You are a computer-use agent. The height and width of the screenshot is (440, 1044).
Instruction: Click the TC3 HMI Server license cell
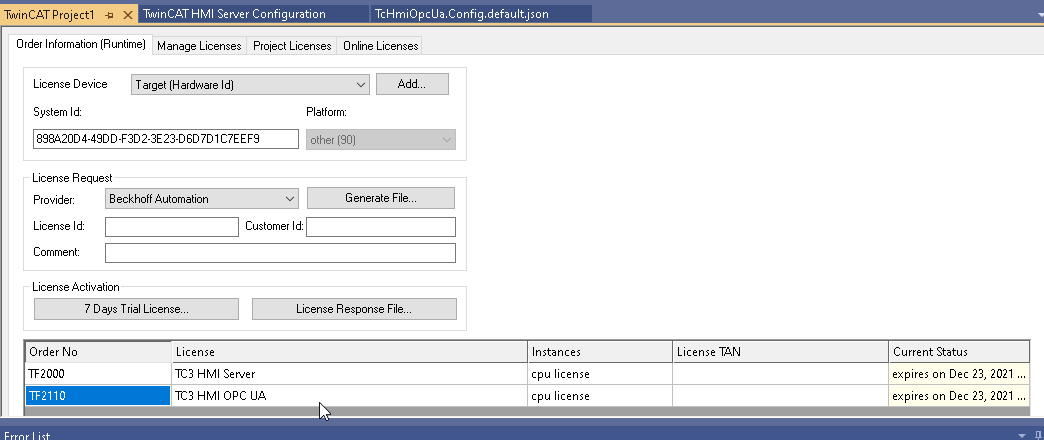(350, 373)
